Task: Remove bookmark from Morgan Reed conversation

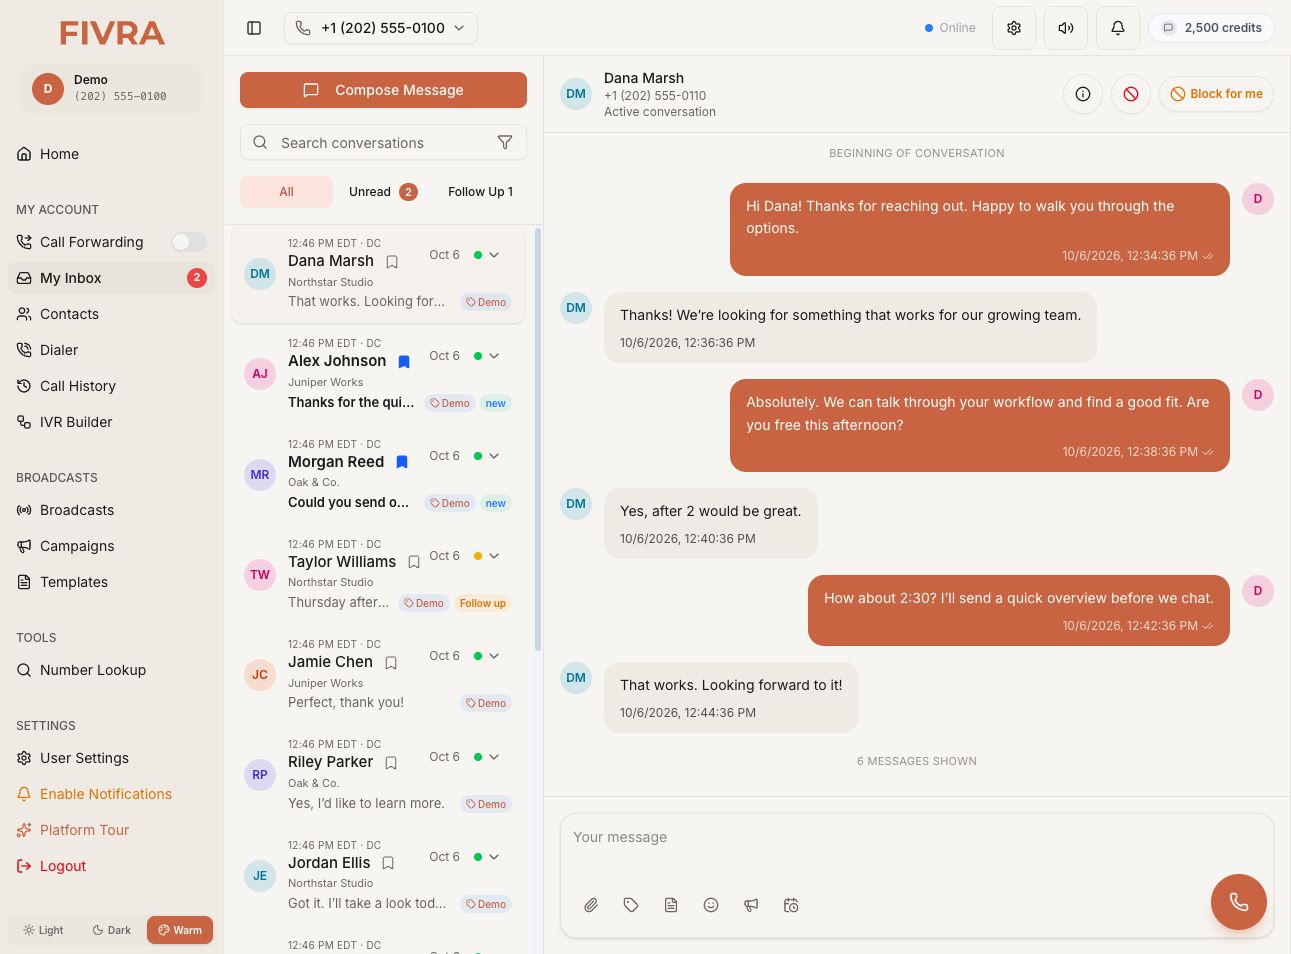Action: (402, 462)
